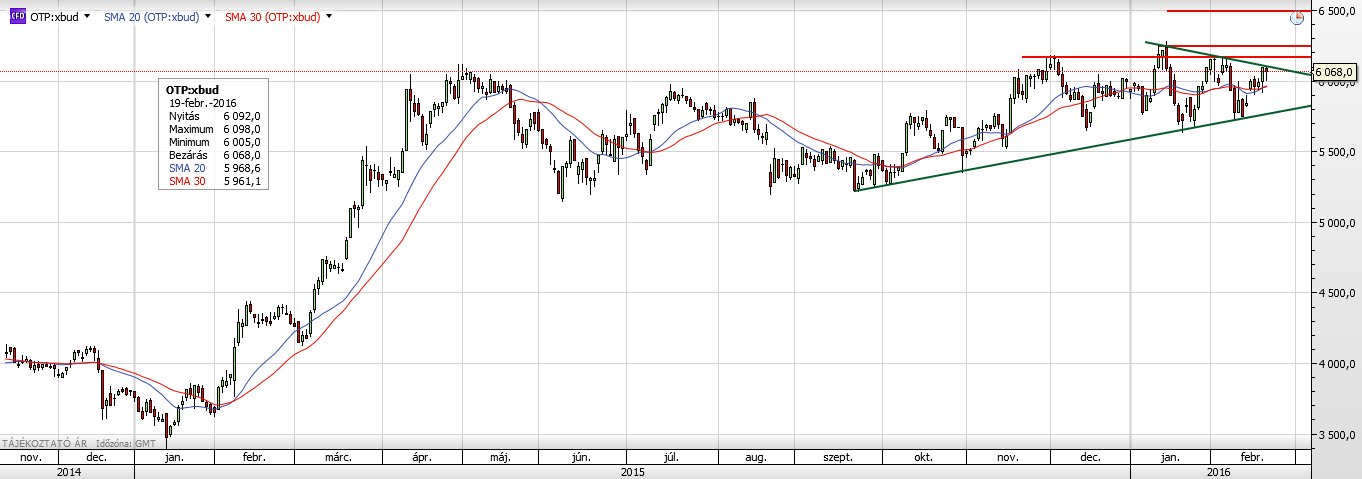The height and width of the screenshot is (479, 1362).
Task: Click the current price tag 6 068,0
Action: coord(1335,72)
